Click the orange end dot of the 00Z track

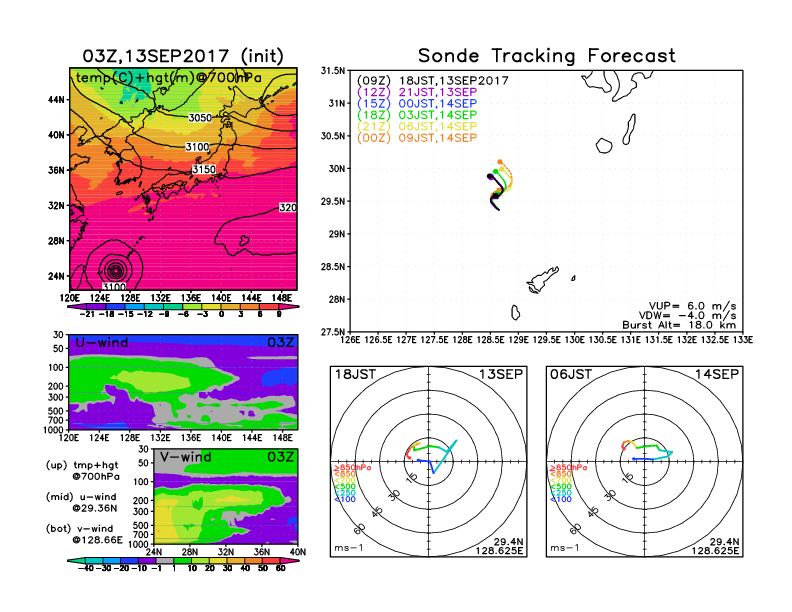click(500, 162)
